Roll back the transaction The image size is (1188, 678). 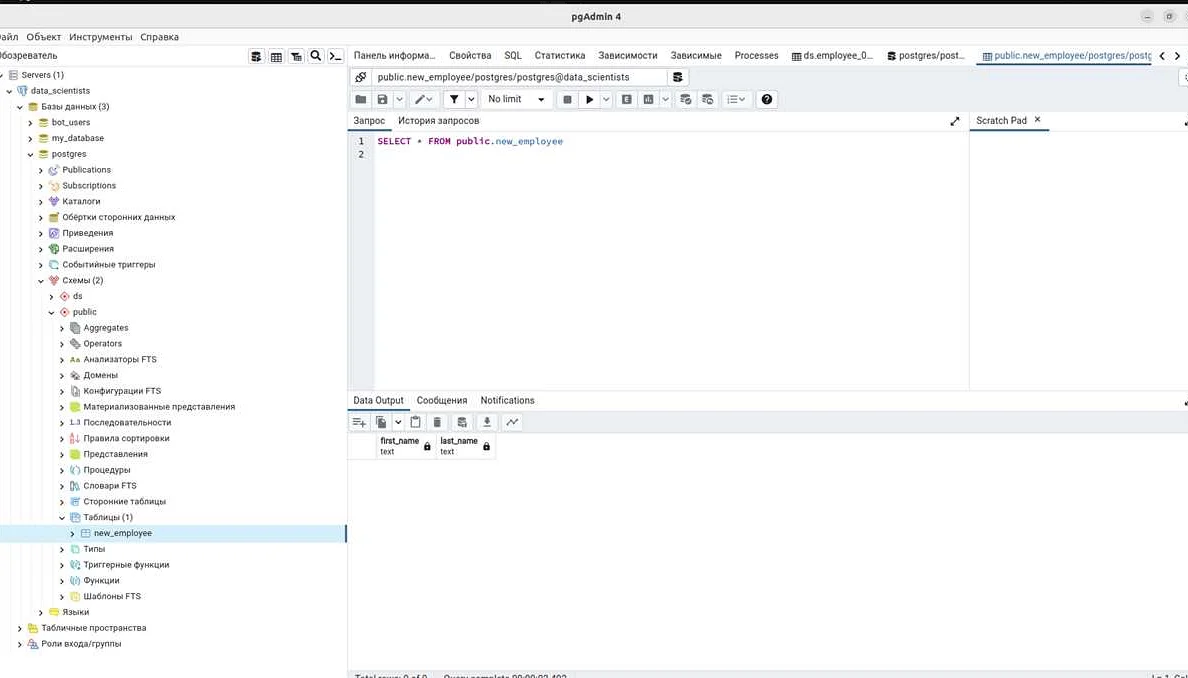(708, 99)
